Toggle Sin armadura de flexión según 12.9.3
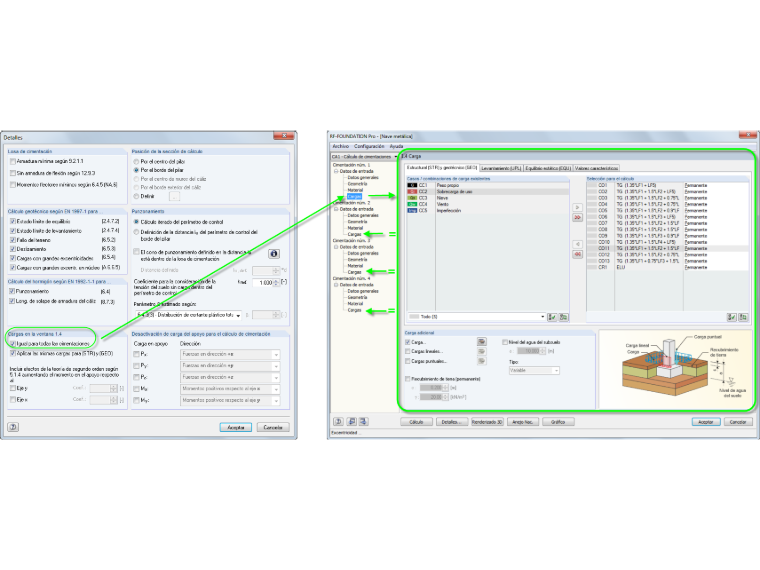 tap(13, 173)
